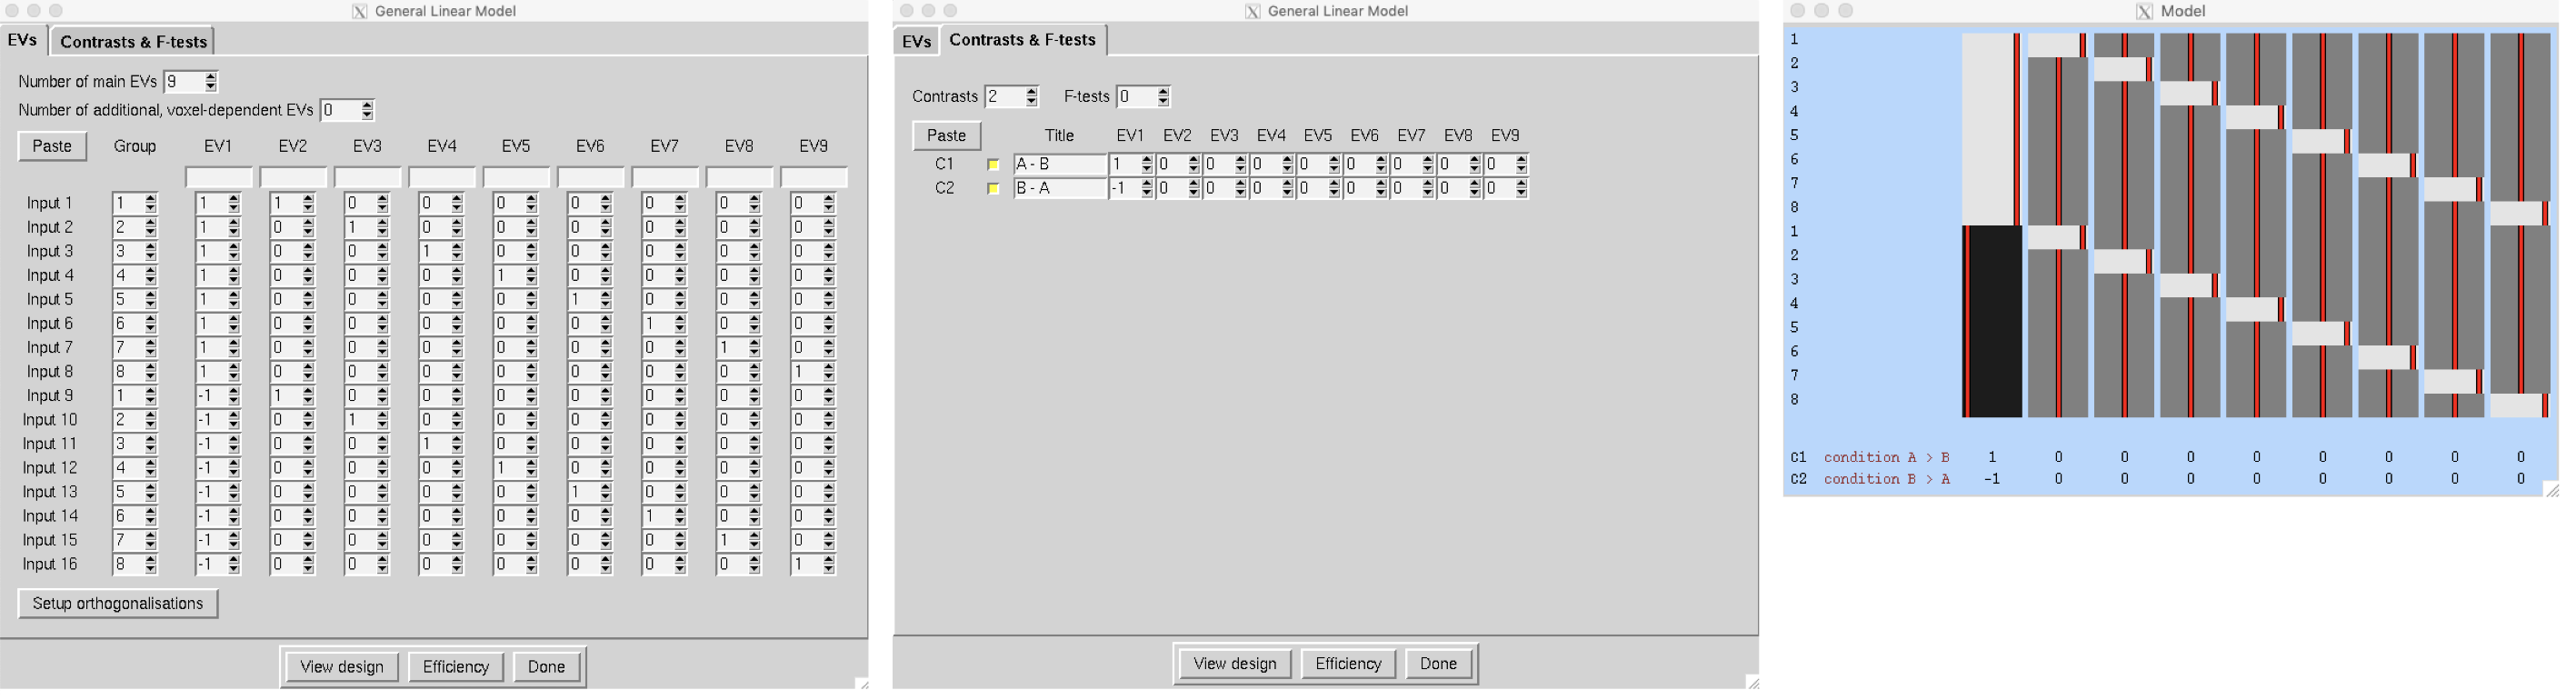Select the "A - B" contrast title field
The width and height of the screenshot is (2576, 700).
tap(1059, 165)
